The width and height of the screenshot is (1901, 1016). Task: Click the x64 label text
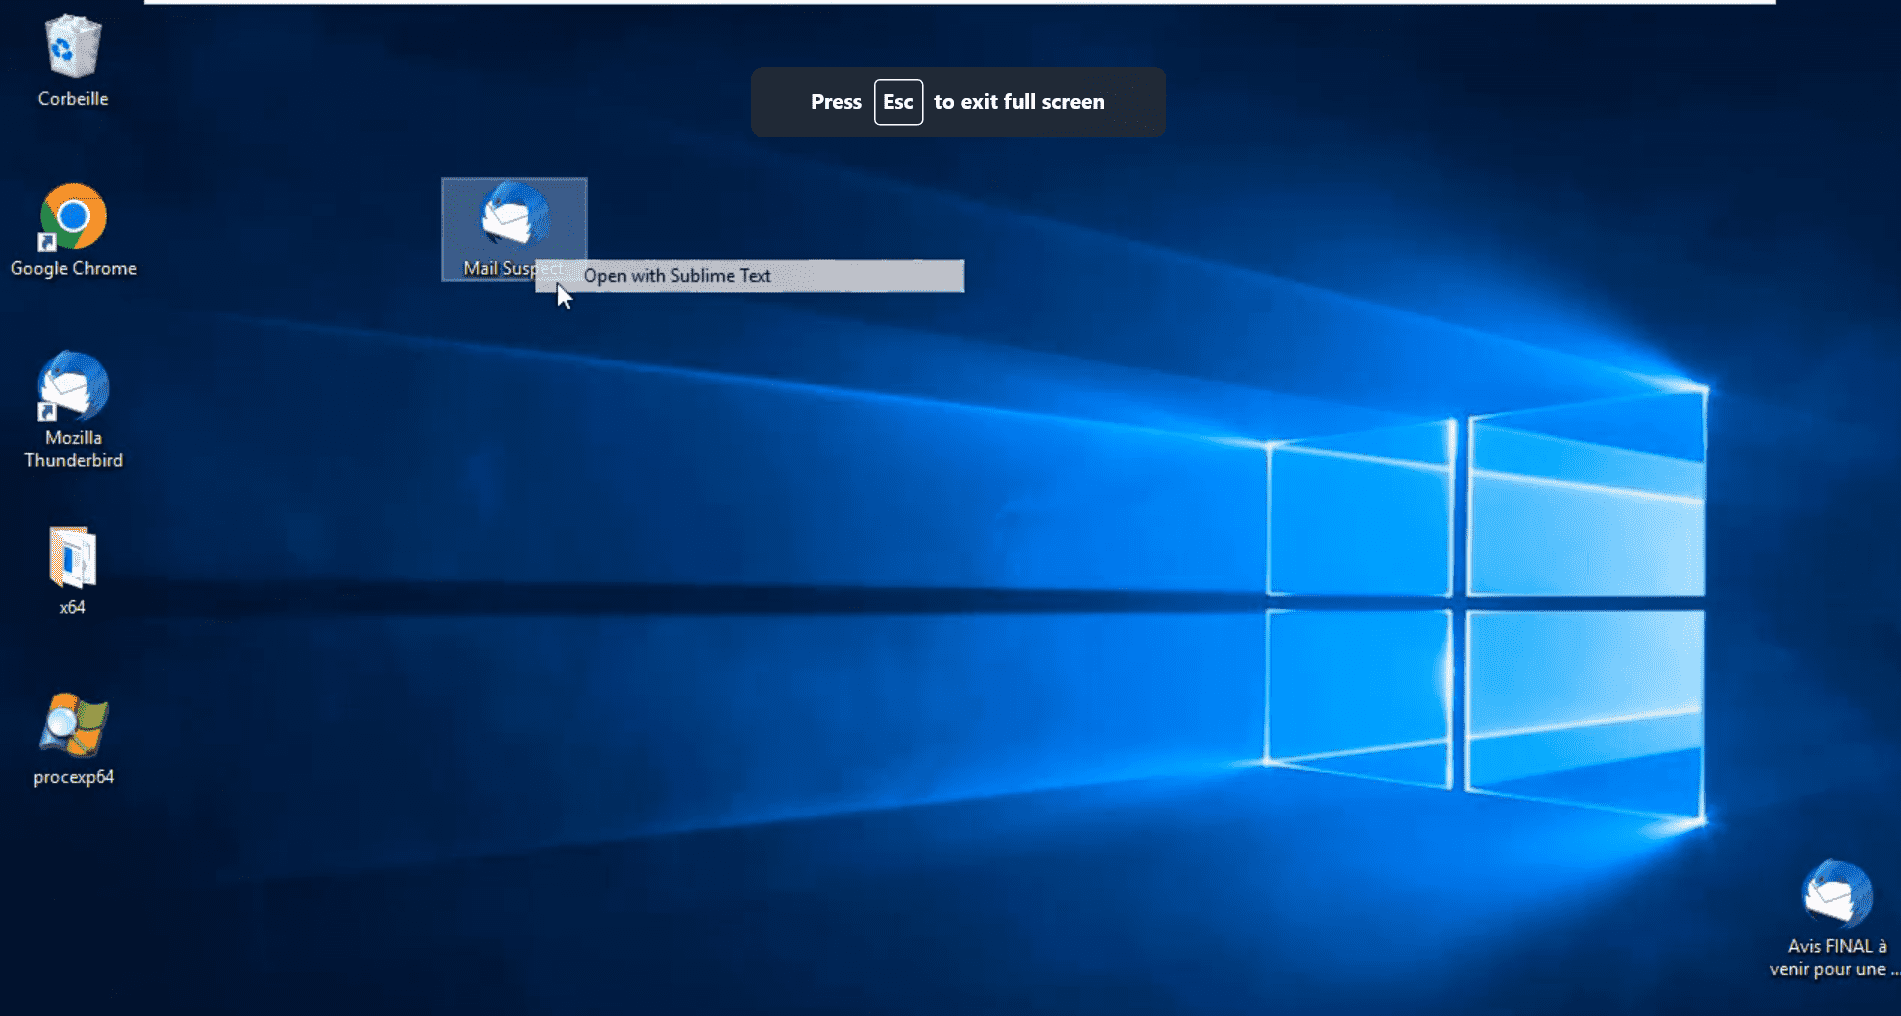point(73,607)
